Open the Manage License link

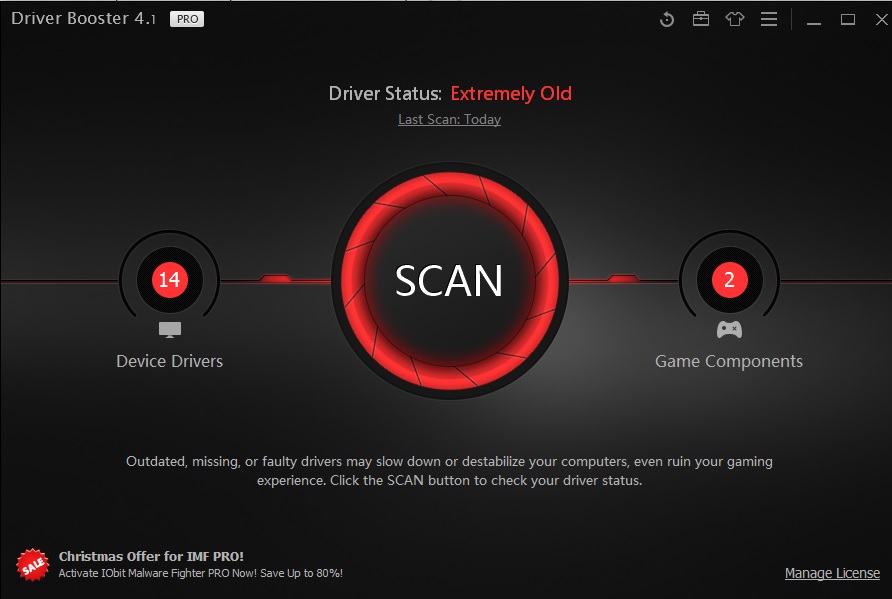(x=832, y=573)
